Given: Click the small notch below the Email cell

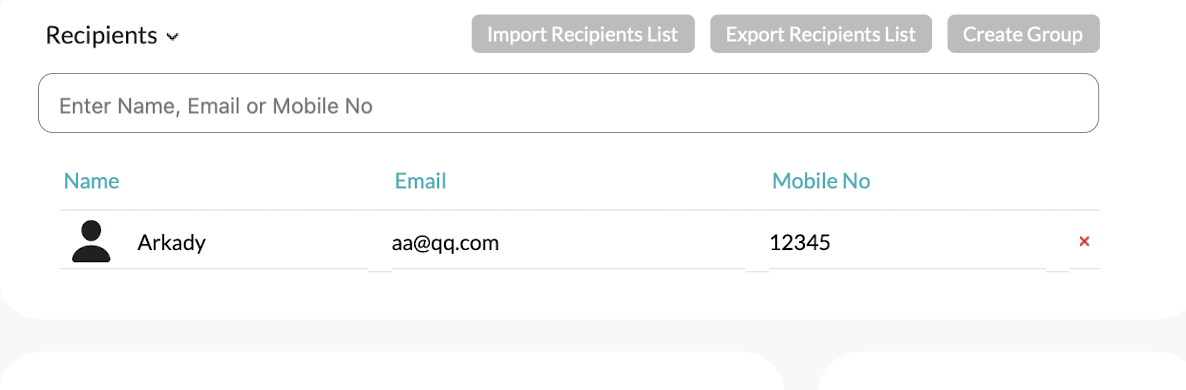Looking at the screenshot, I should pos(757,270).
